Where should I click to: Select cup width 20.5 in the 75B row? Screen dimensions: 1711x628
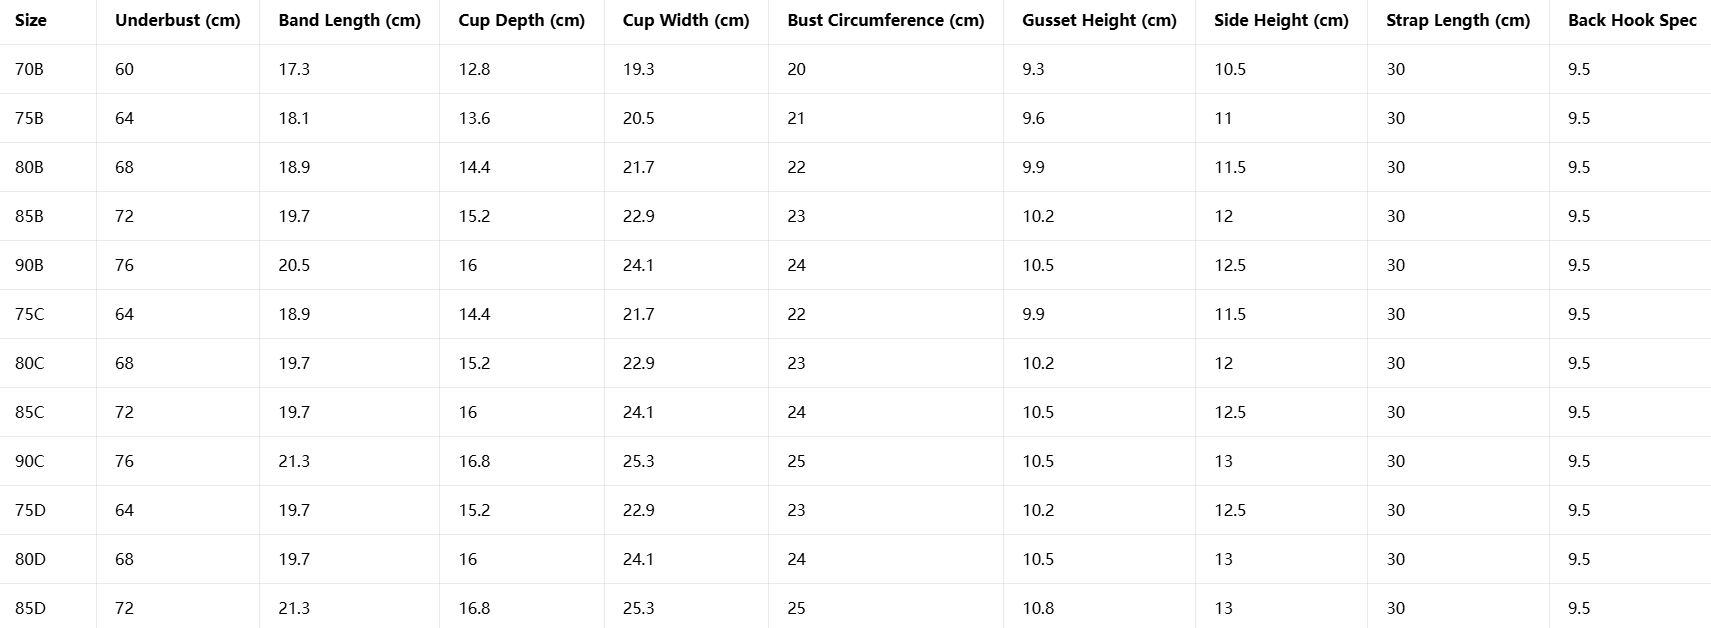point(638,118)
